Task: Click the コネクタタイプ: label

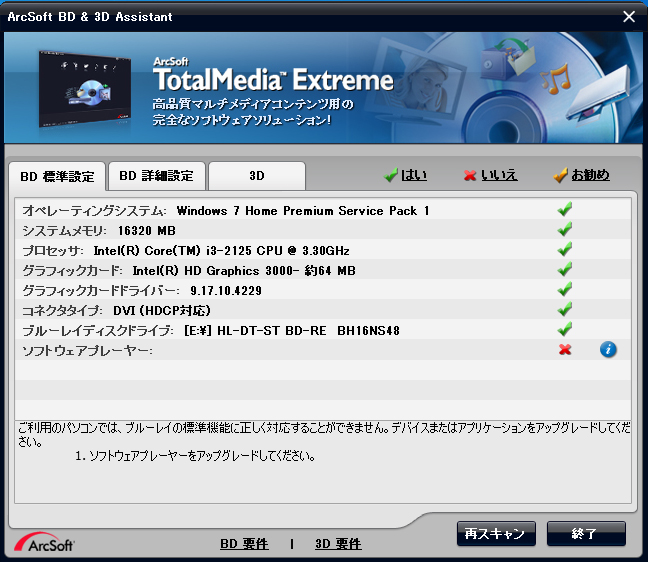Action: coord(62,310)
